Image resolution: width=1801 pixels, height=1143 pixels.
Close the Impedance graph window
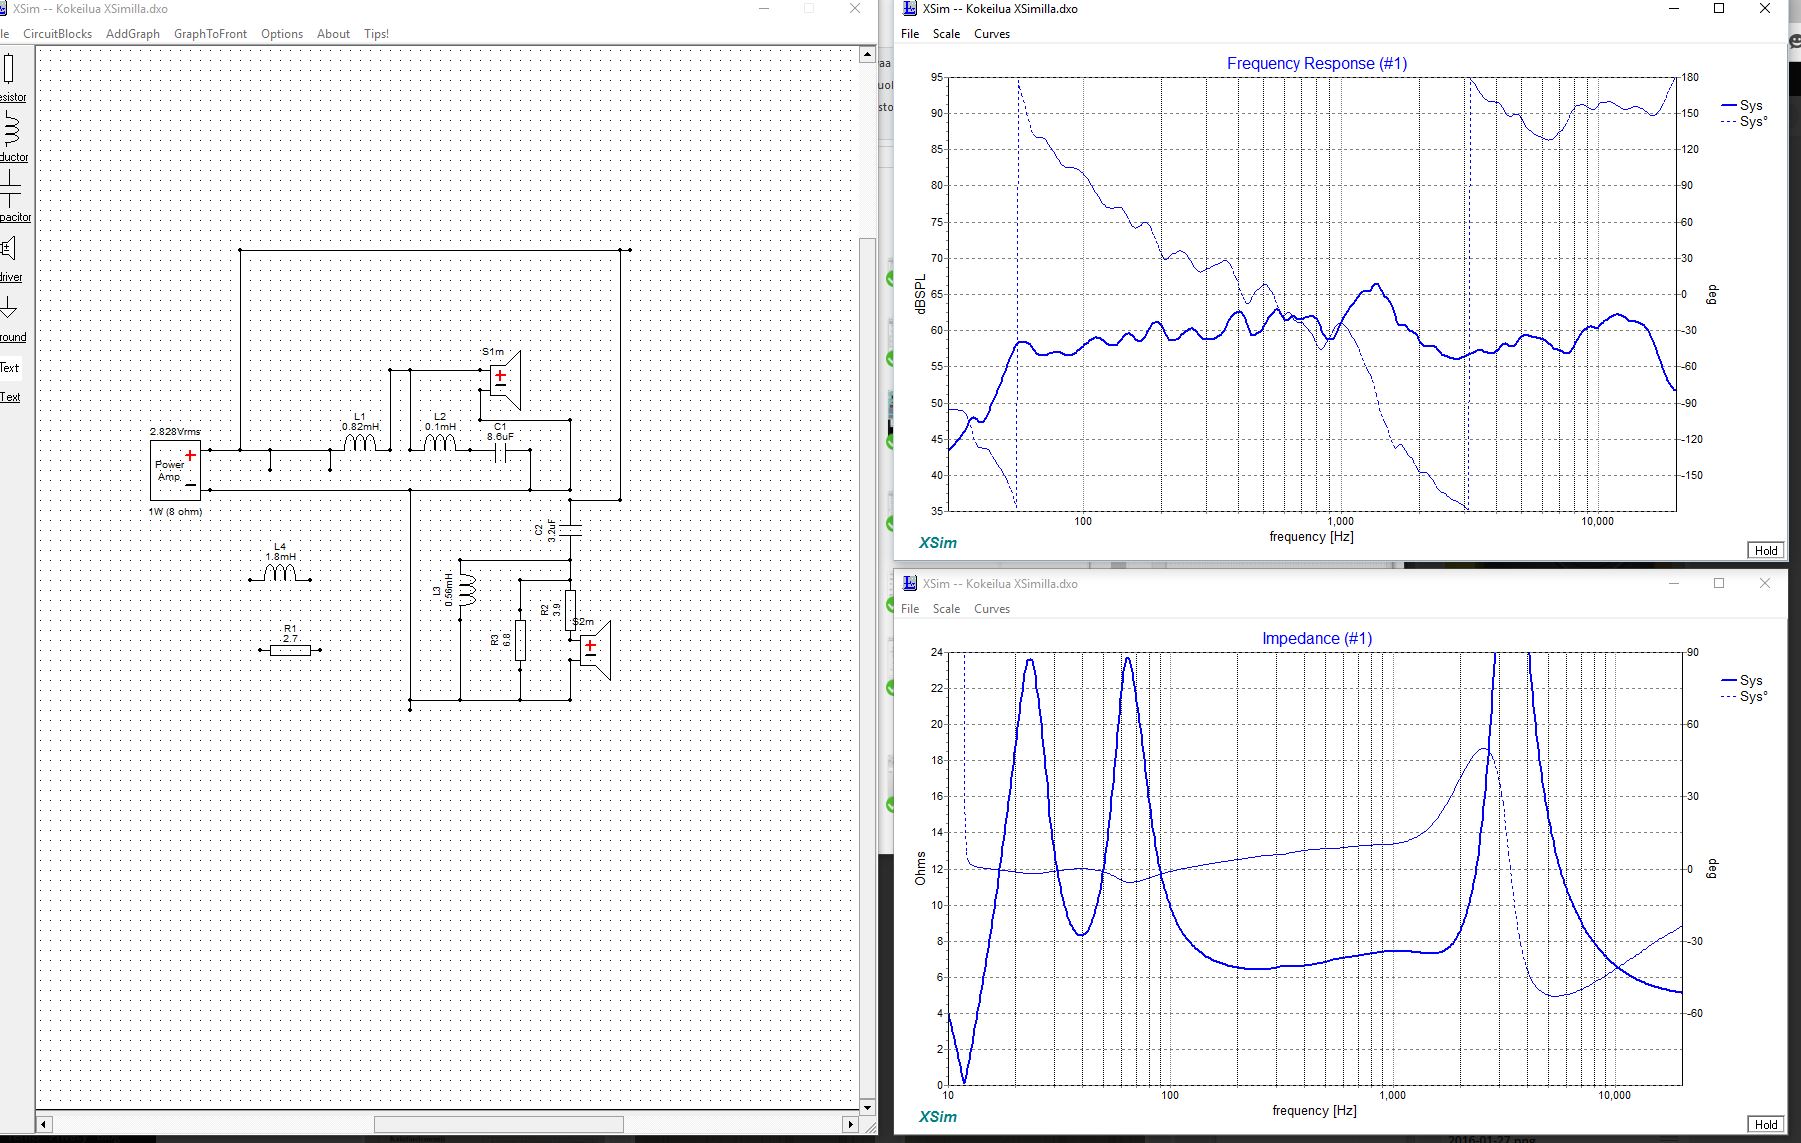[1764, 583]
